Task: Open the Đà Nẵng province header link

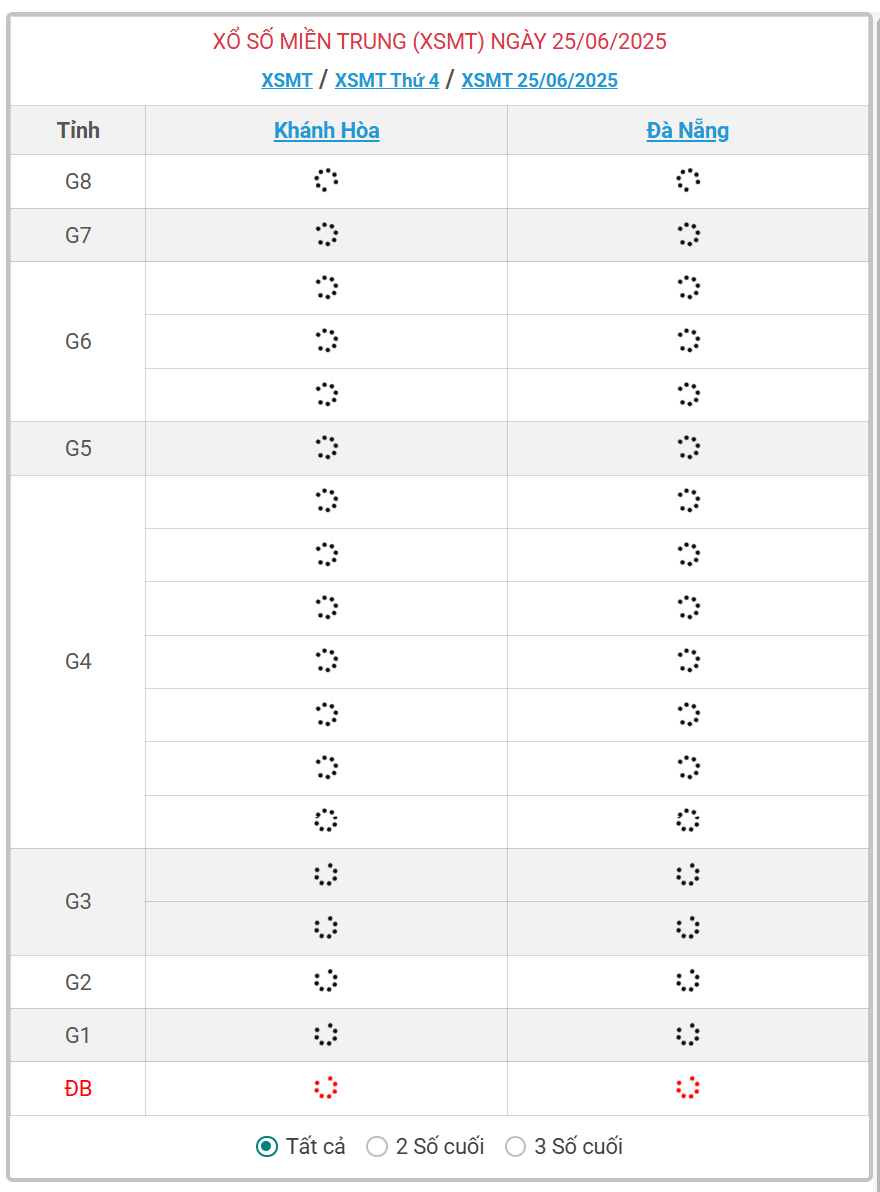Action: (x=688, y=130)
